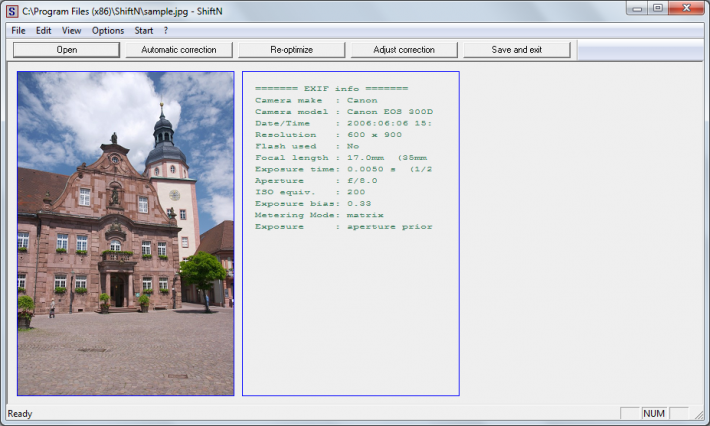710x426 pixels.
Task: Open the File menu
Action: point(19,30)
